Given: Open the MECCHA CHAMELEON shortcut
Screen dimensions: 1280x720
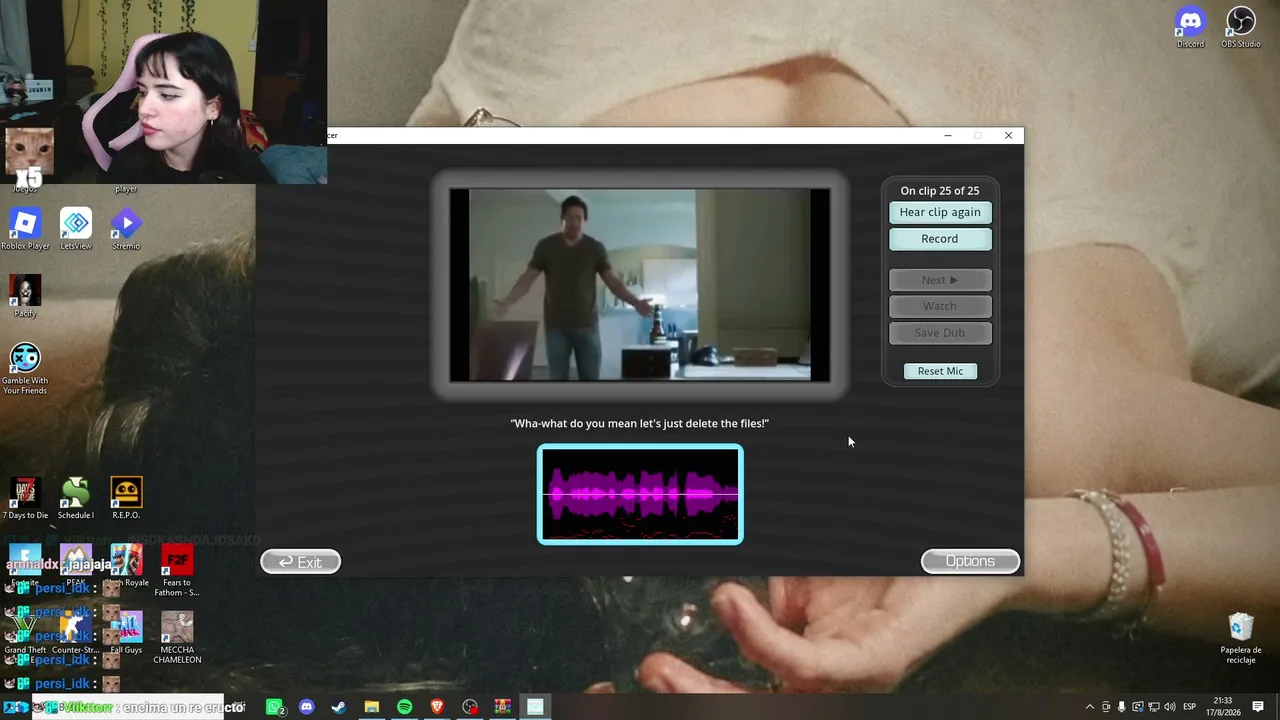Looking at the screenshot, I should 177,638.
